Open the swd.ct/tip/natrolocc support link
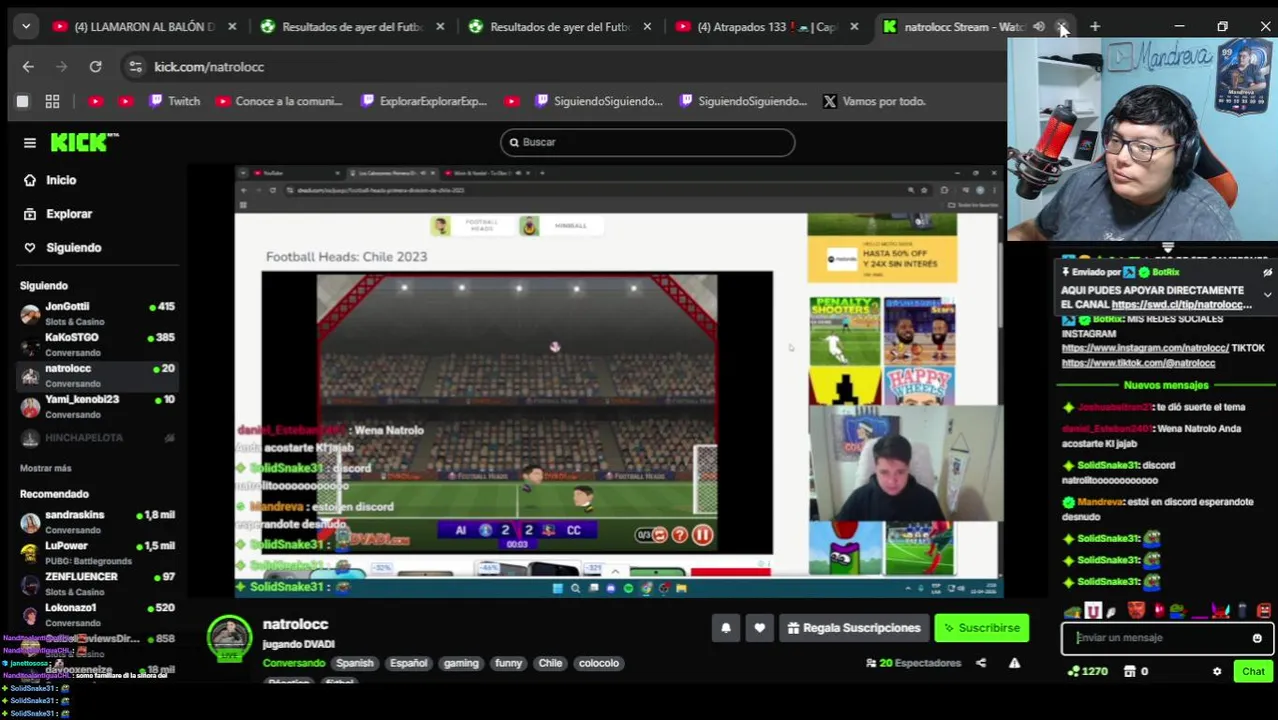 (x=1181, y=305)
